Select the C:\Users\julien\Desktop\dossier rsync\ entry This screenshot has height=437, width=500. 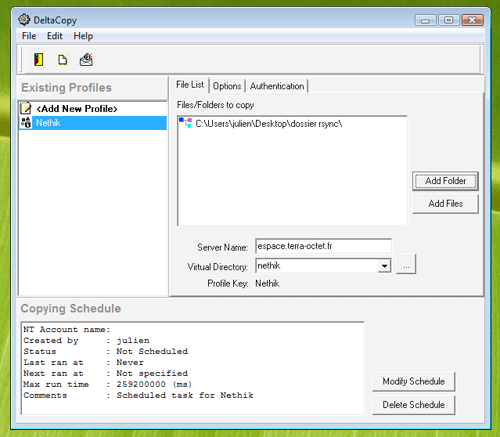[269, 124]
